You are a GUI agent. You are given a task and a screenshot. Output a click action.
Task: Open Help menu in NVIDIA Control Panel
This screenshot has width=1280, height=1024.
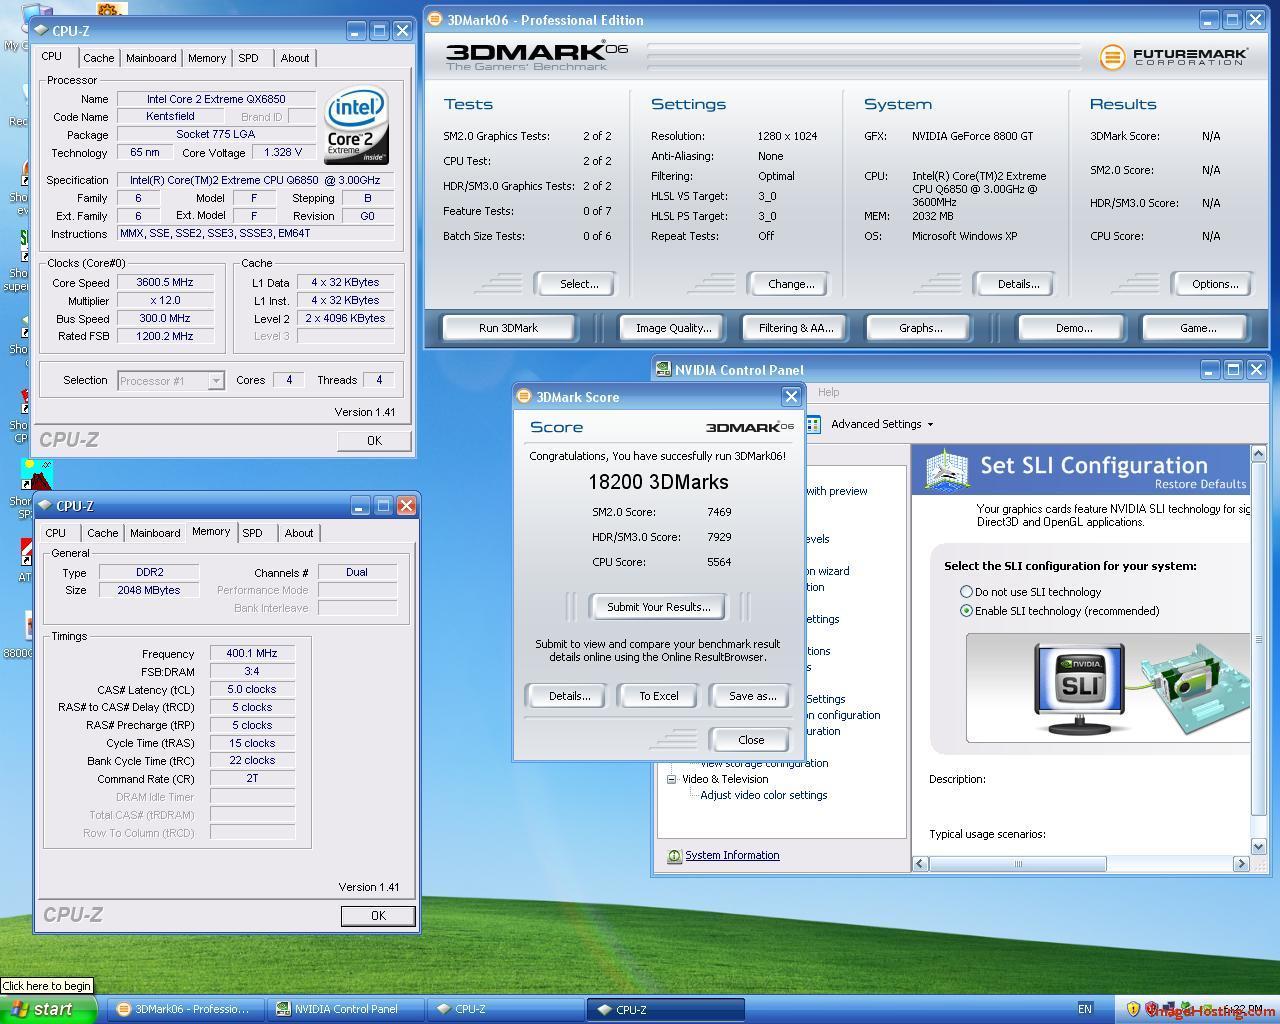pyautogui.click(x=829, y=392)
